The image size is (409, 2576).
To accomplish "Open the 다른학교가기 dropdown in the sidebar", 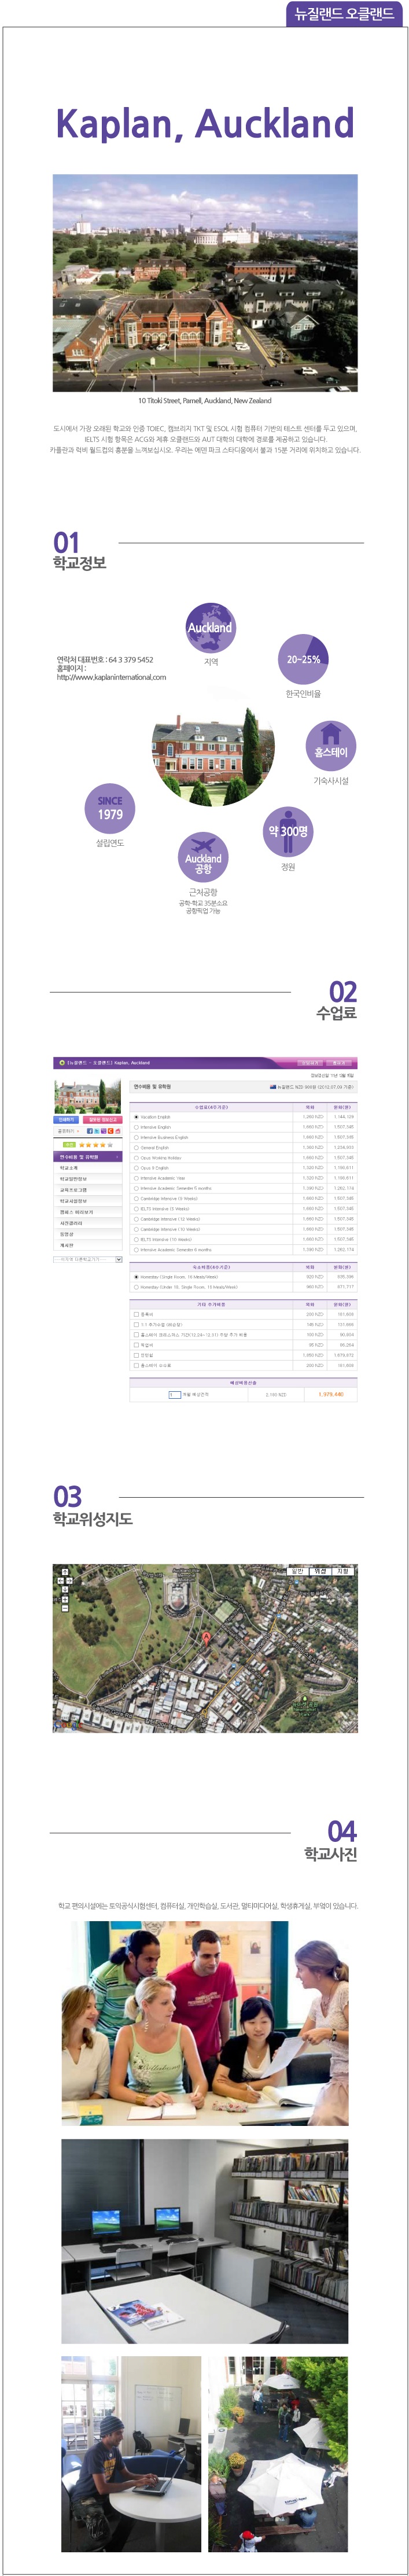I will 88,1259.
